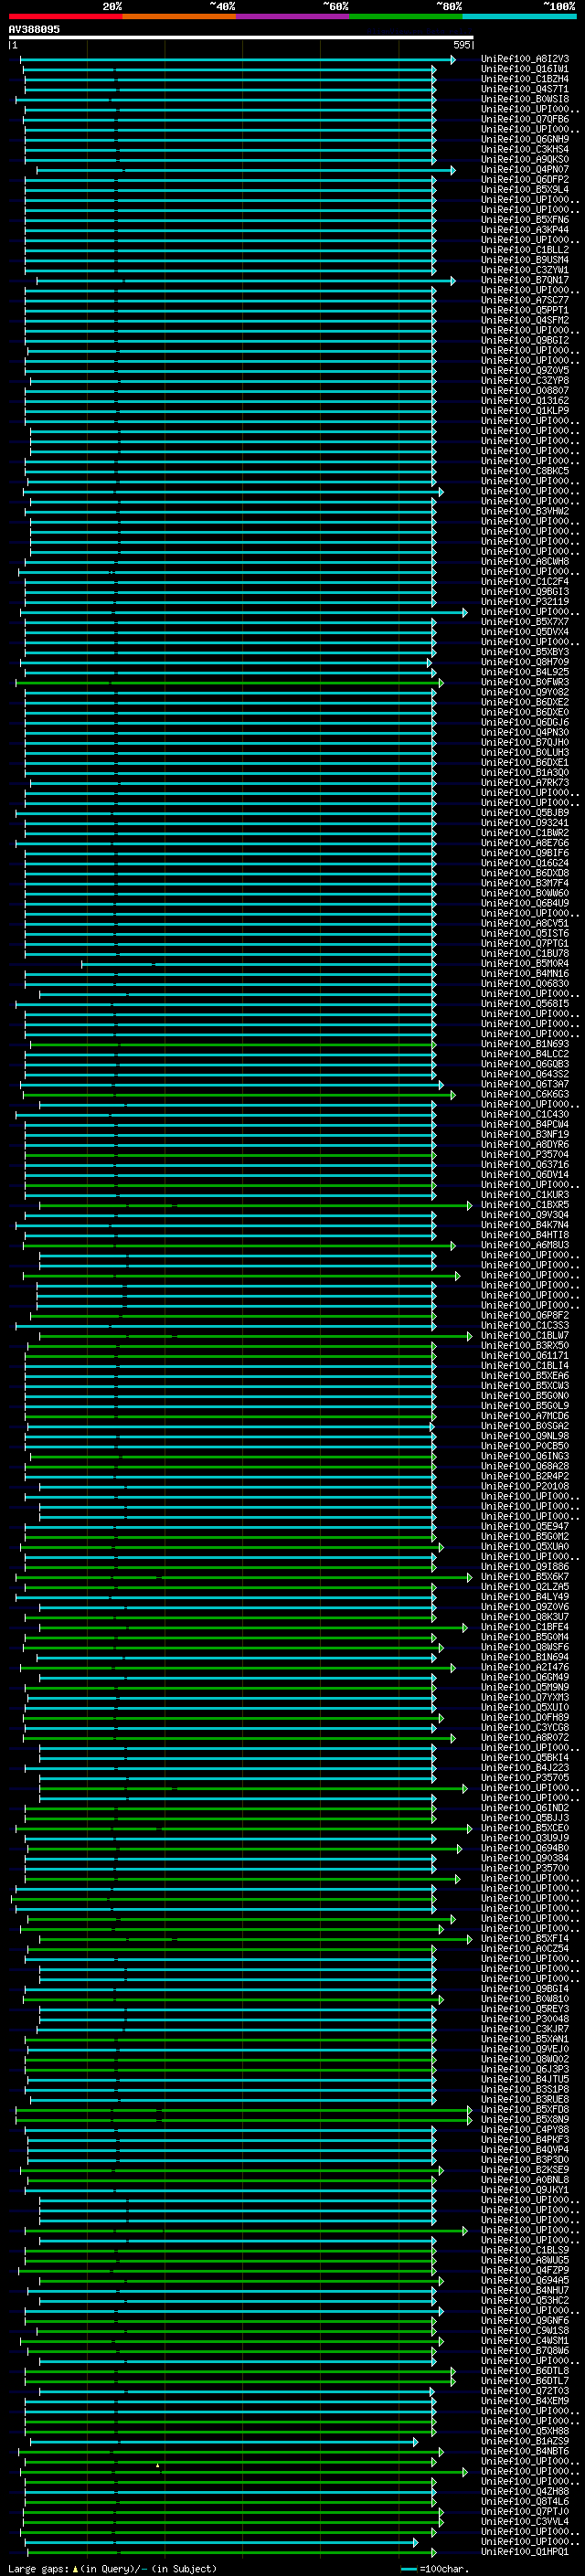Select hit label UniRef100_Q9JKY1
The width and height of the screenshot is (585, 2576).
(x=525, y=2190)
